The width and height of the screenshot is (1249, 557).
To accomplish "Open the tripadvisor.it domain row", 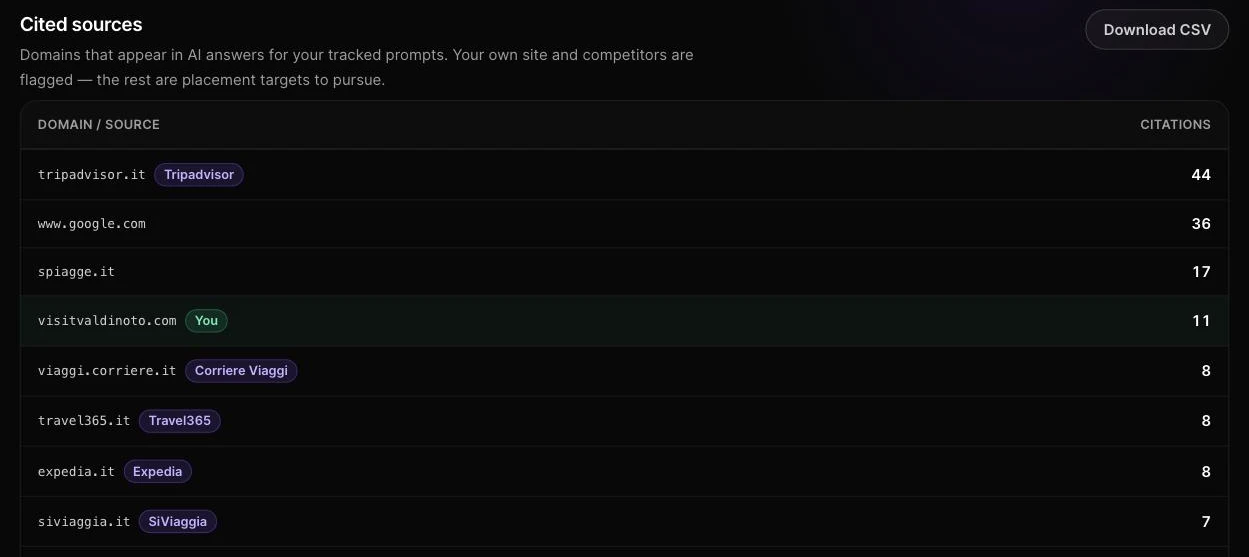I will 624,175.
